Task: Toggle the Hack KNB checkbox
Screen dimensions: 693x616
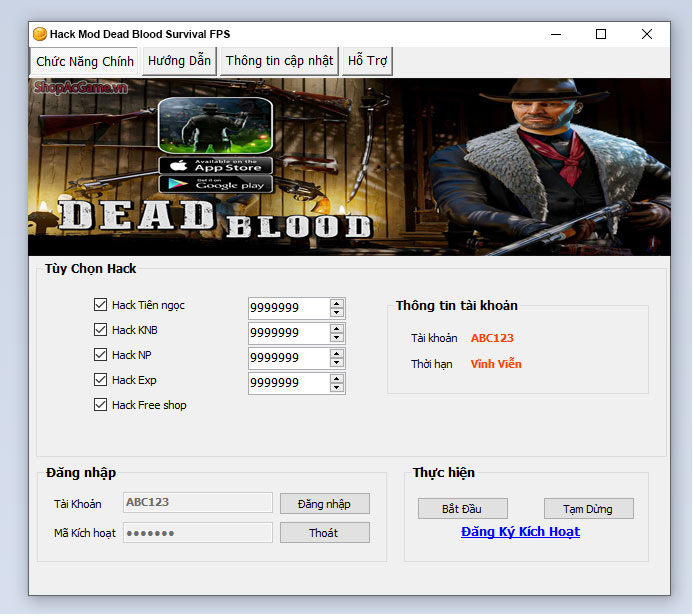Action: (100, 330)
